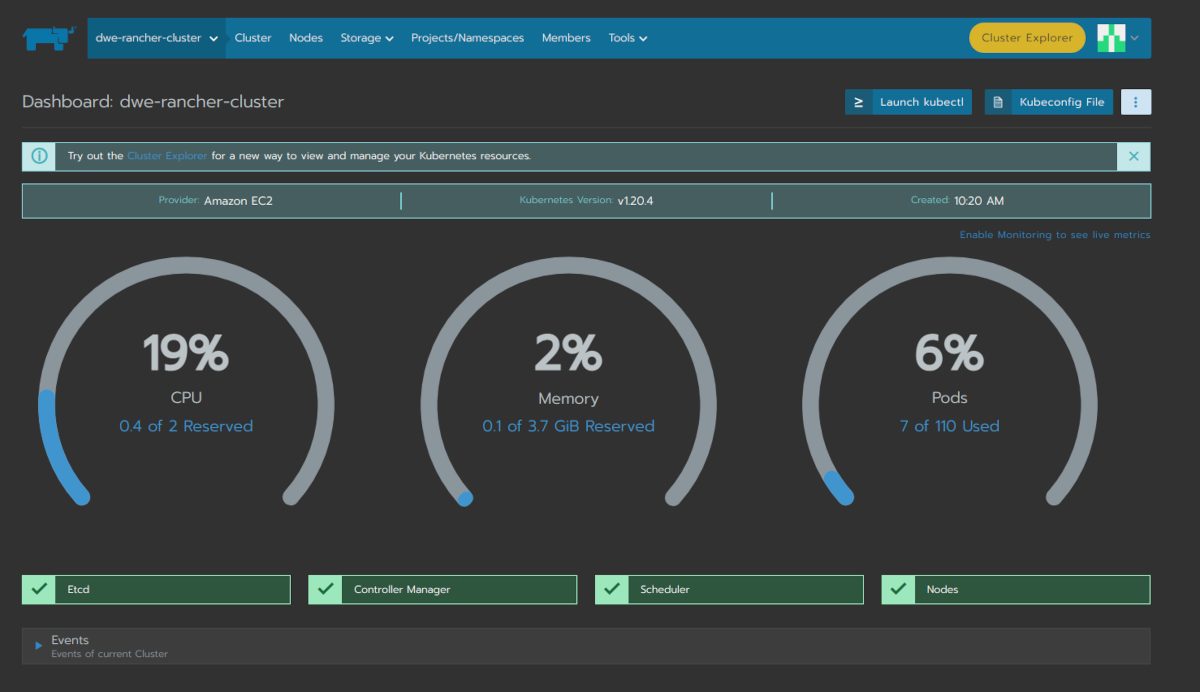
Task: Click the Pods usage gauge
Action: click(950, 380)
